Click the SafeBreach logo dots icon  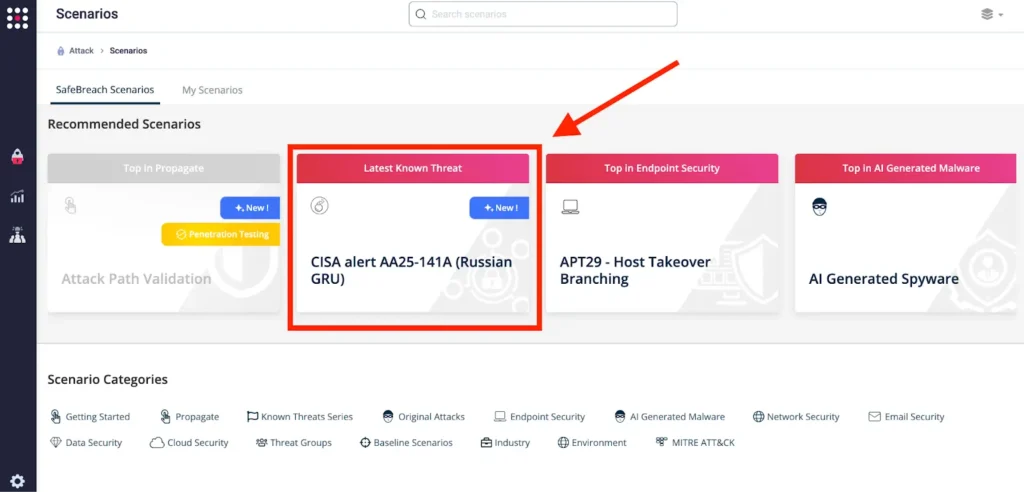(17, 17)
